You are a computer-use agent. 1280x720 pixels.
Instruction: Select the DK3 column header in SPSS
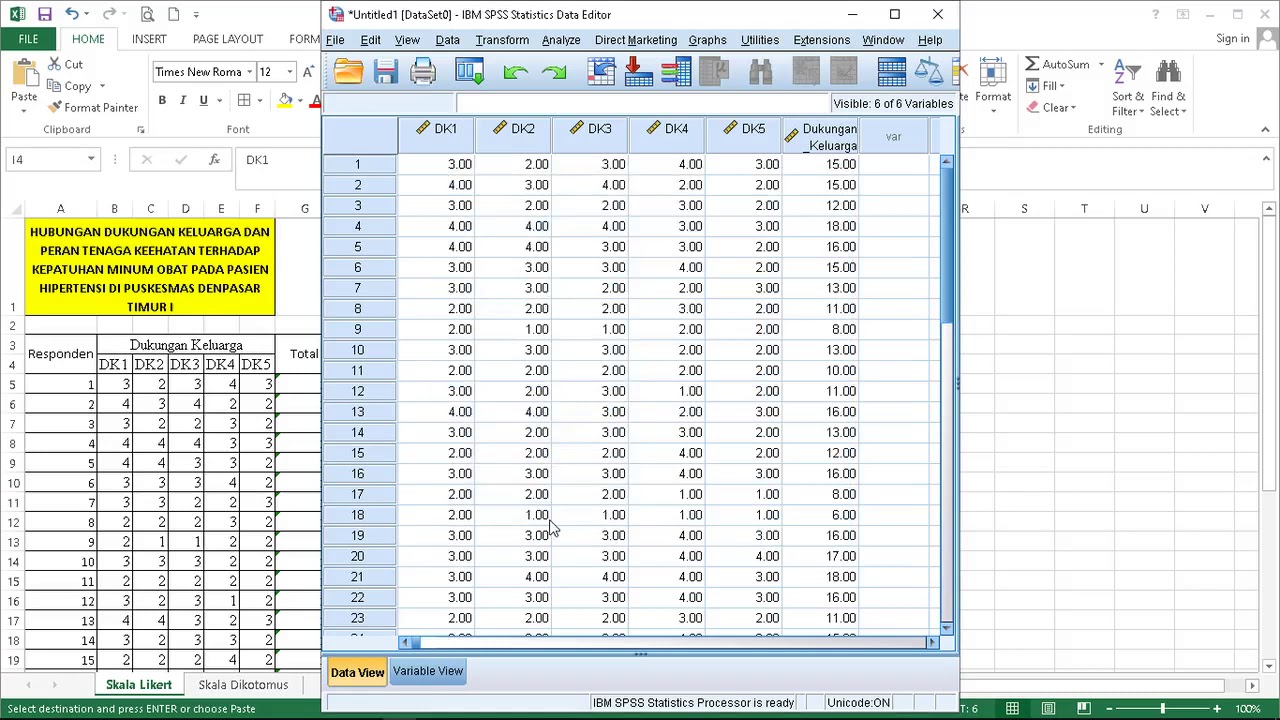590,136
